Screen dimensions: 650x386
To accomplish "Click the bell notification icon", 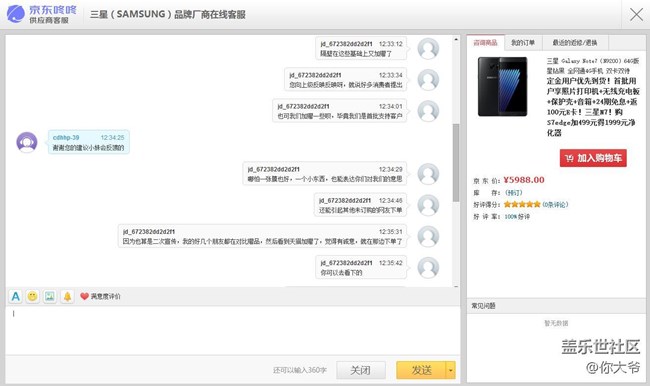I will coord(67,296).
